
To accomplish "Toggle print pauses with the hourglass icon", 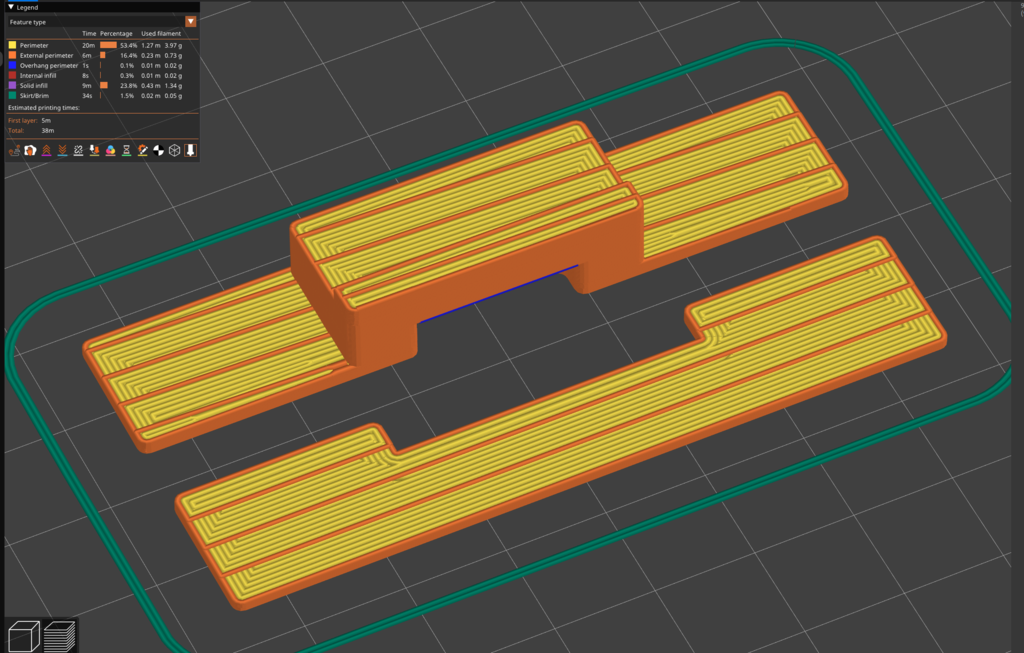I will point(126,150).
